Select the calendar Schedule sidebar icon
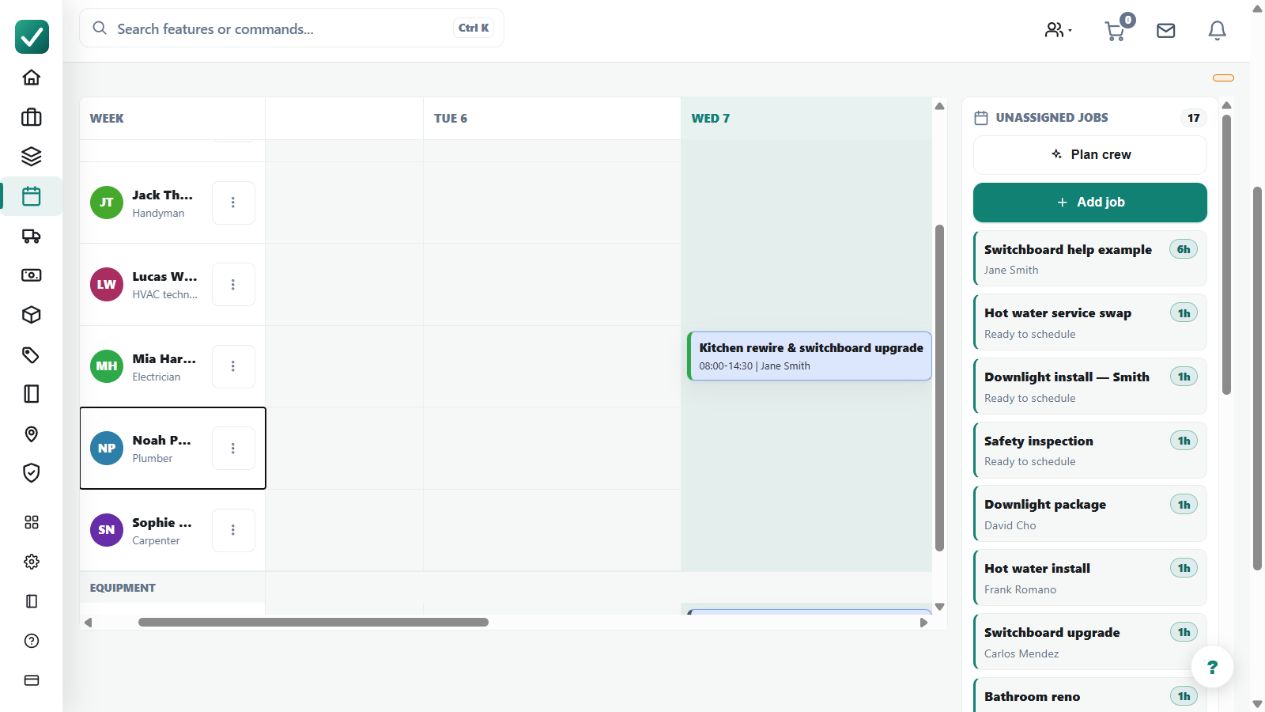Screen dimensions: 1265x712 coord(31,196)
